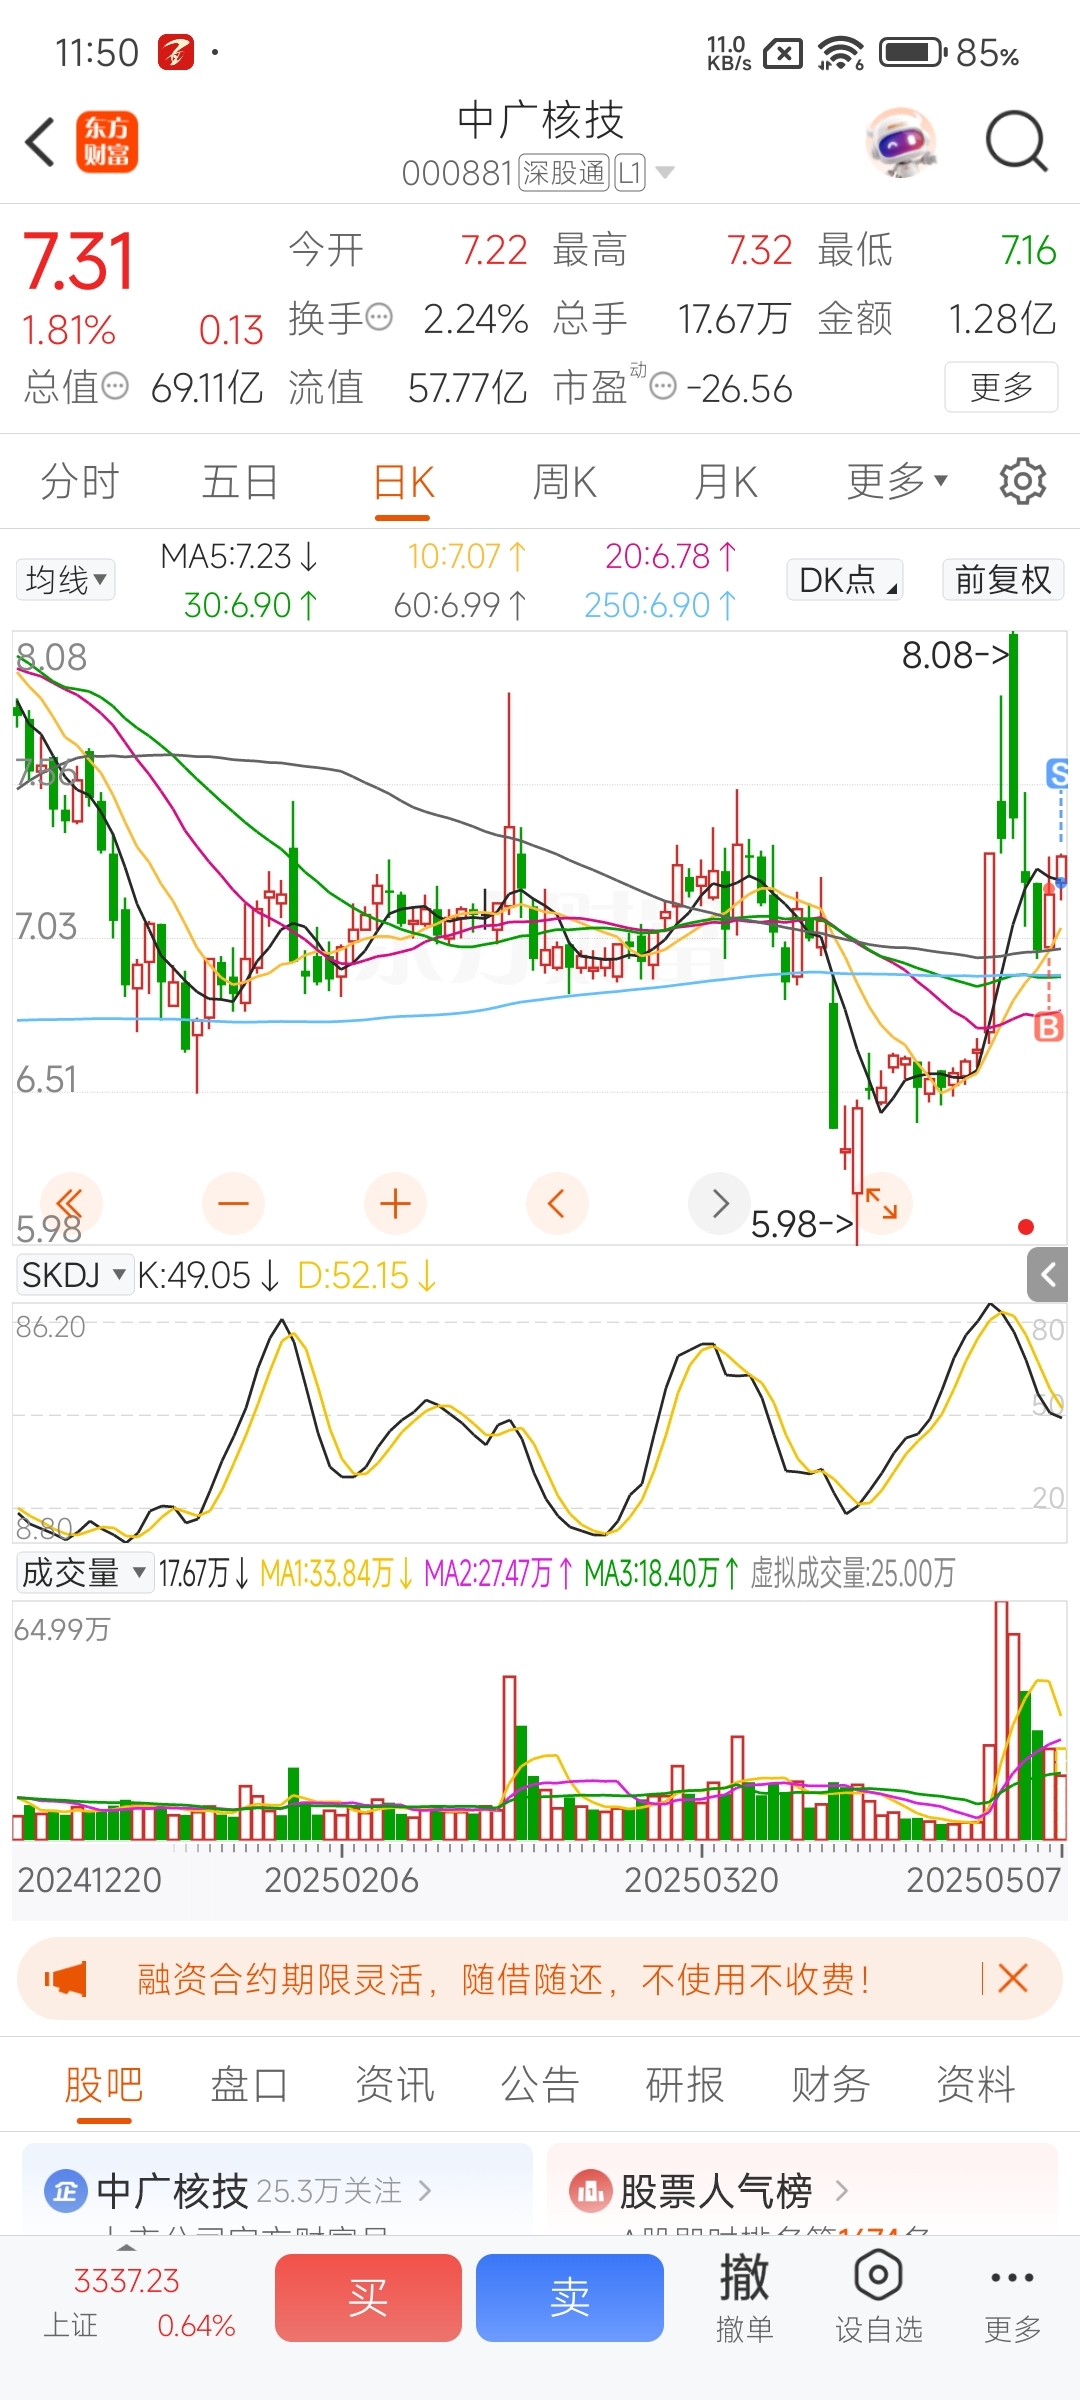Open 中广核技 company account card

(277, 2192)
